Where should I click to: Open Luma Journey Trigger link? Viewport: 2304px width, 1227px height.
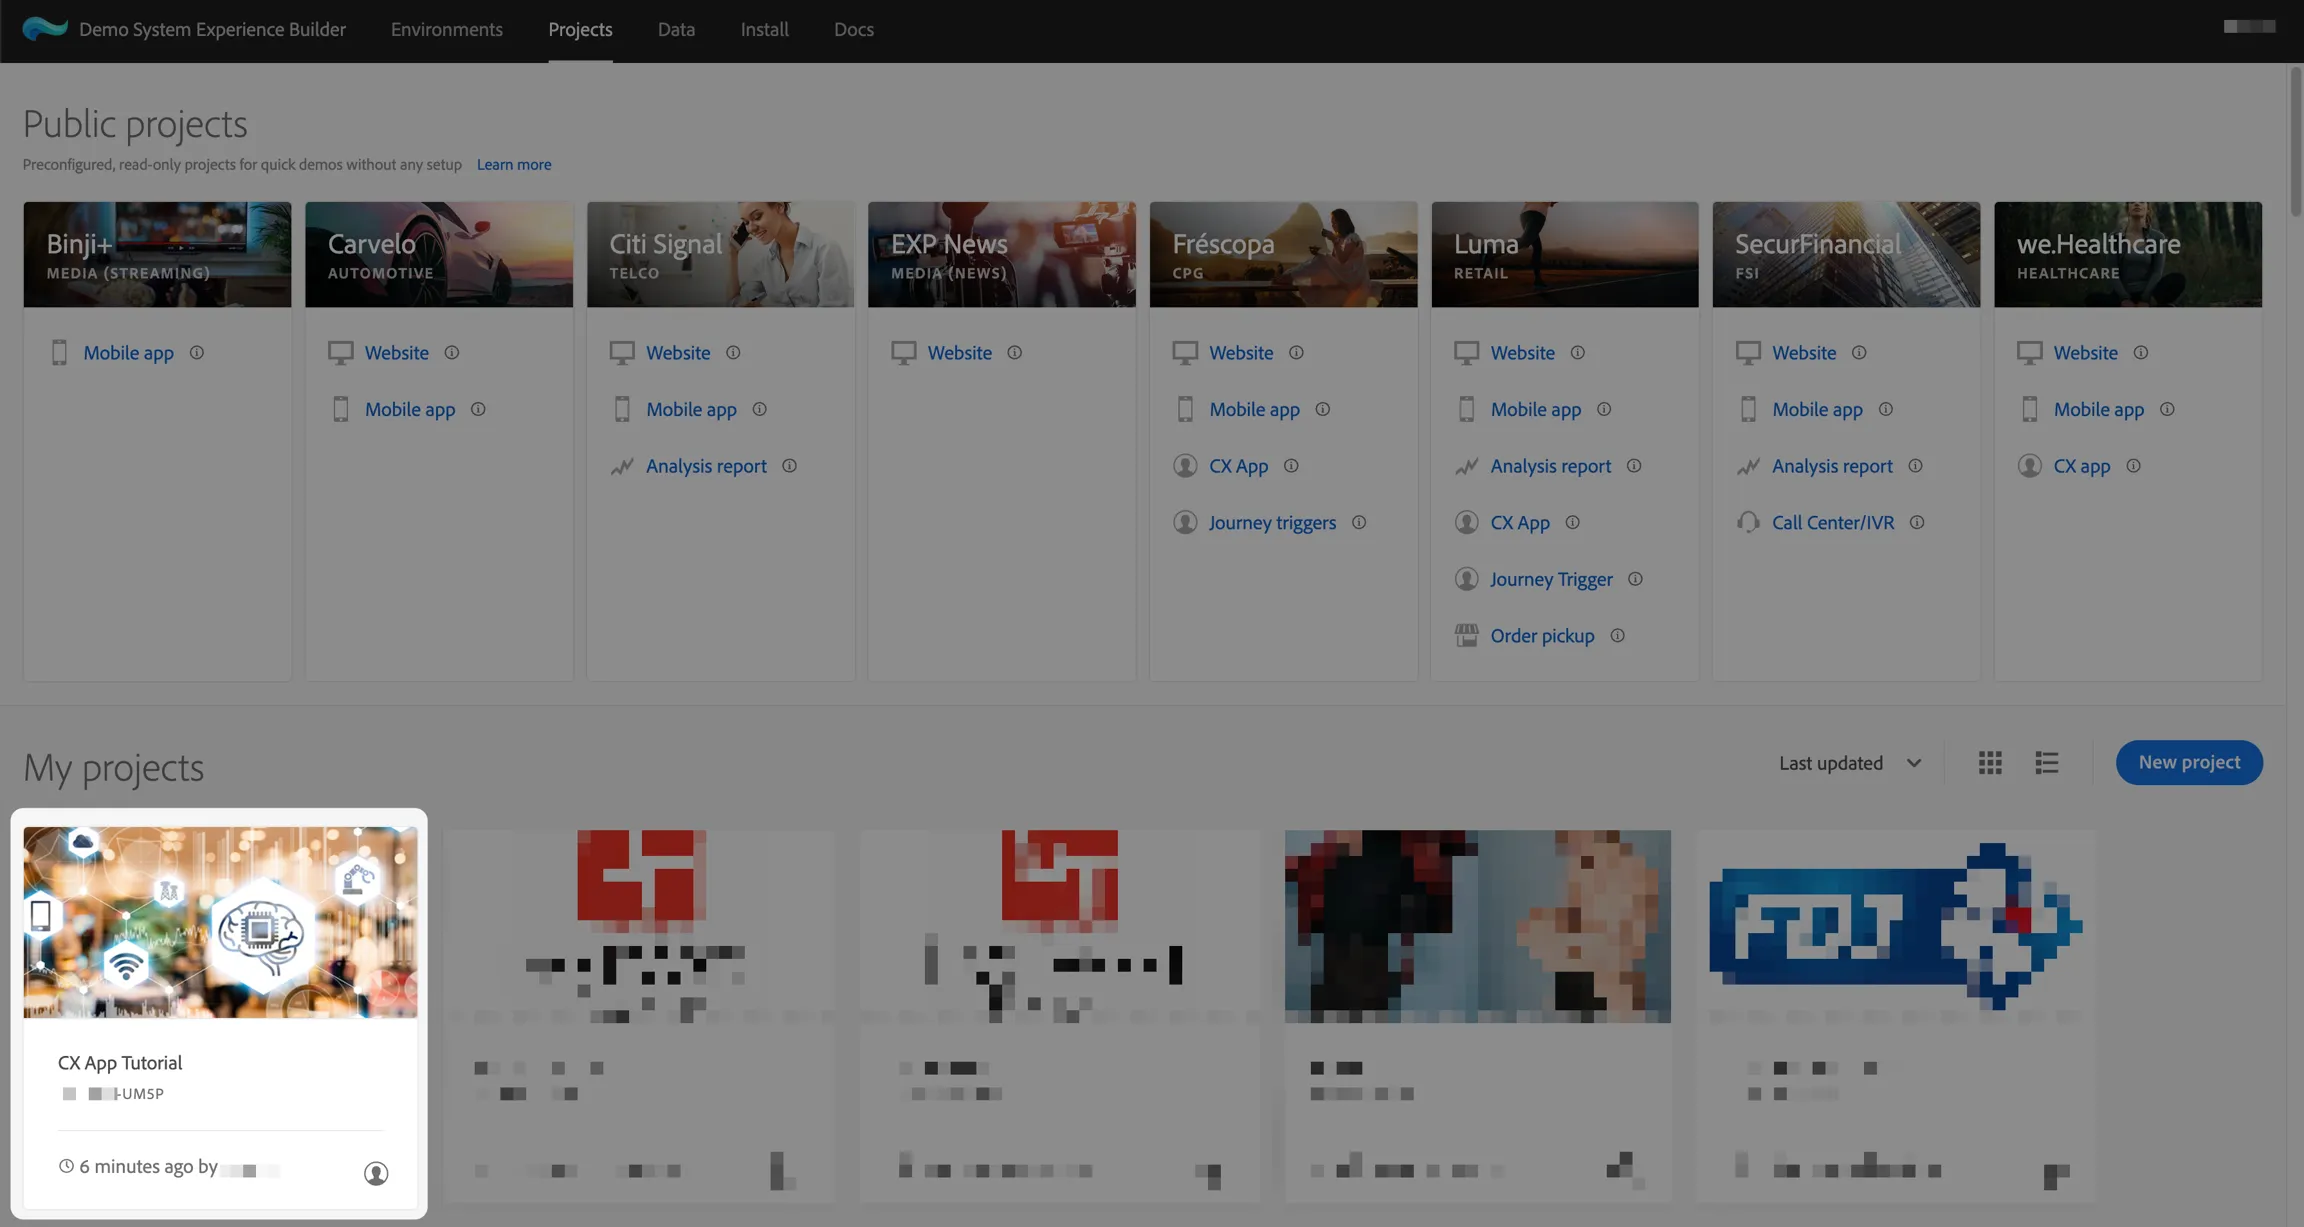pos(1551,578)
